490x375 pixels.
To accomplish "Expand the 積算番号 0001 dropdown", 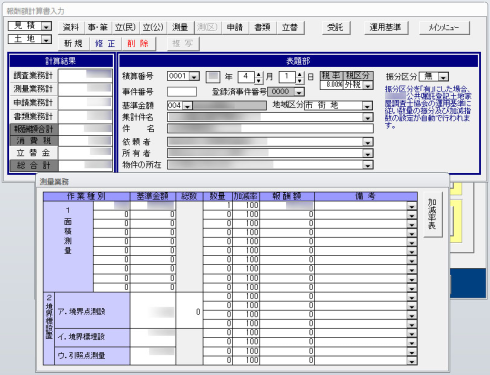I will coord(194,77).
